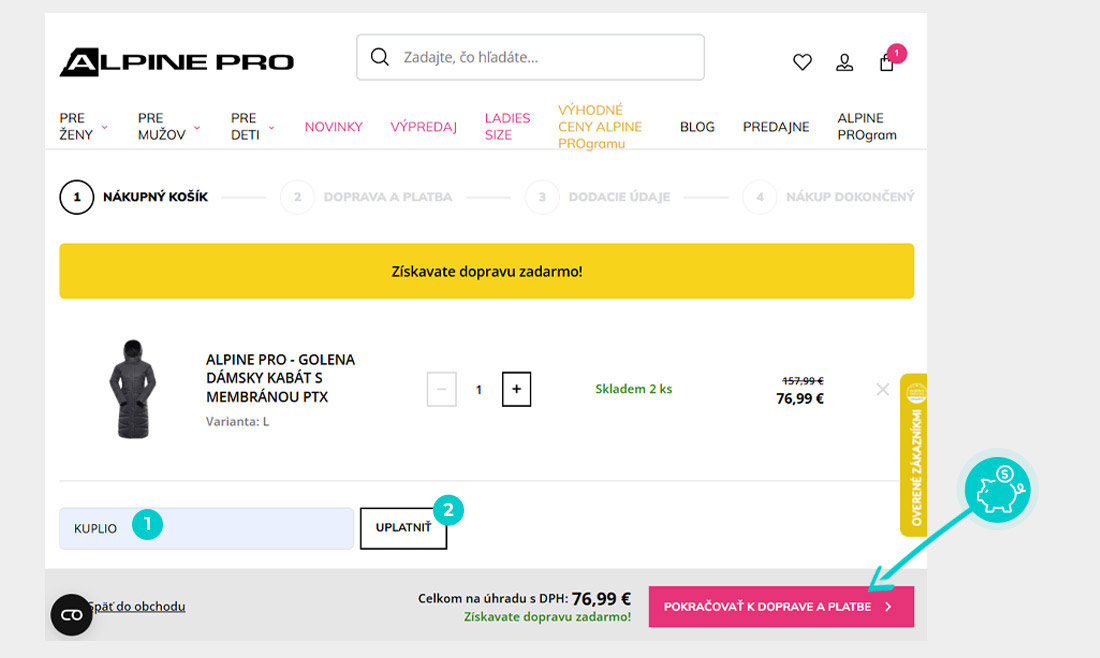
Task: Open the coat product thumbnail
Action: [132, 389]
